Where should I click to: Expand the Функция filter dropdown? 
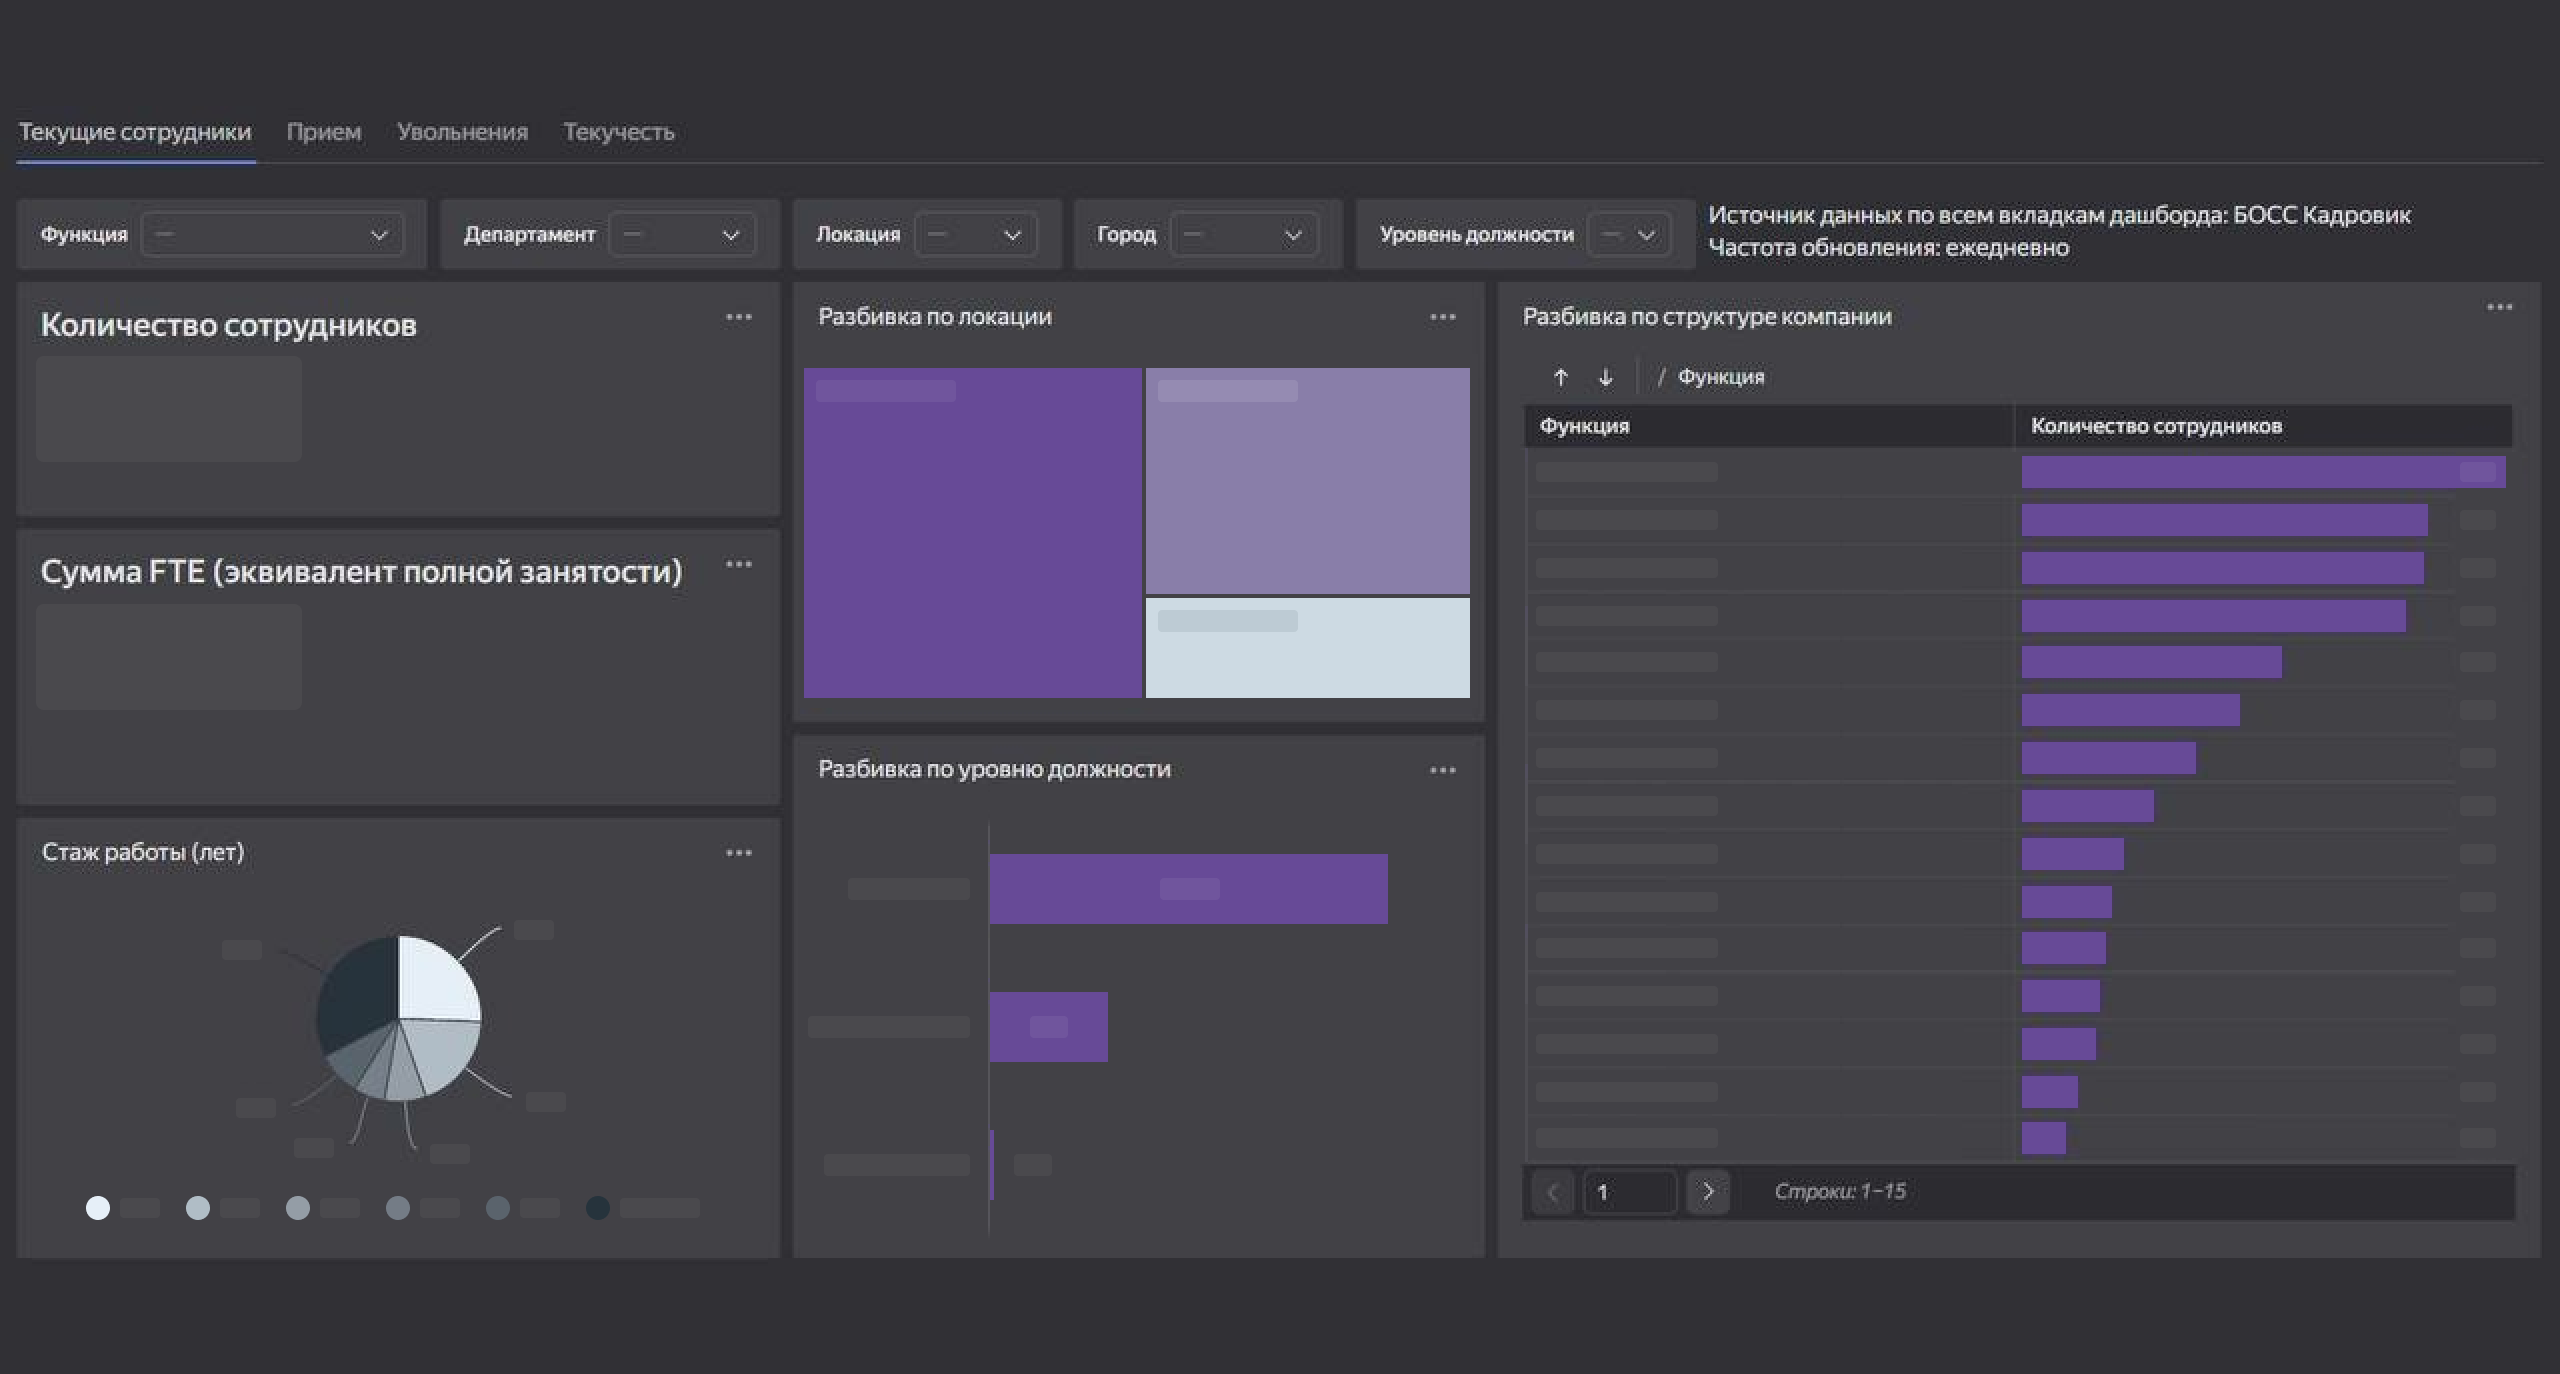[x=272, y=235]
